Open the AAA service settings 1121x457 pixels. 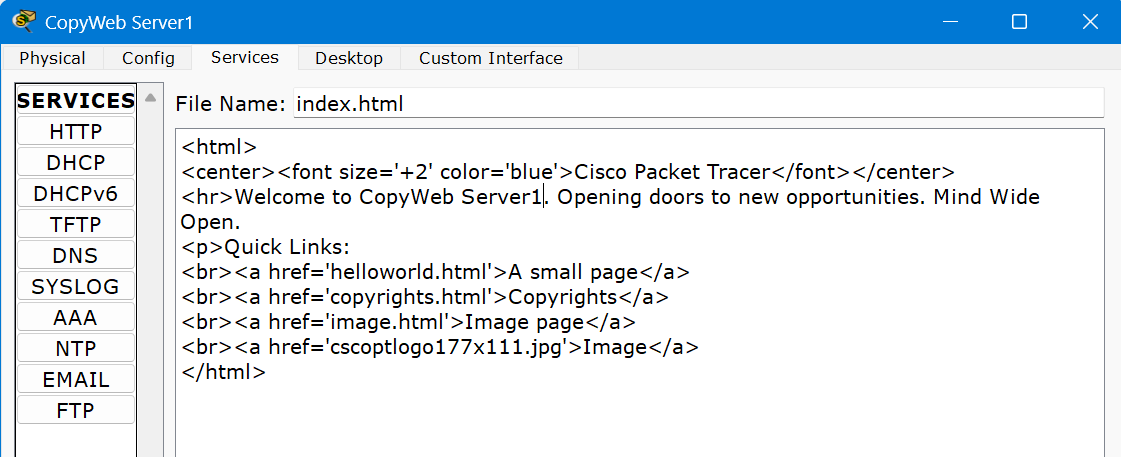(x=76, y=317)
